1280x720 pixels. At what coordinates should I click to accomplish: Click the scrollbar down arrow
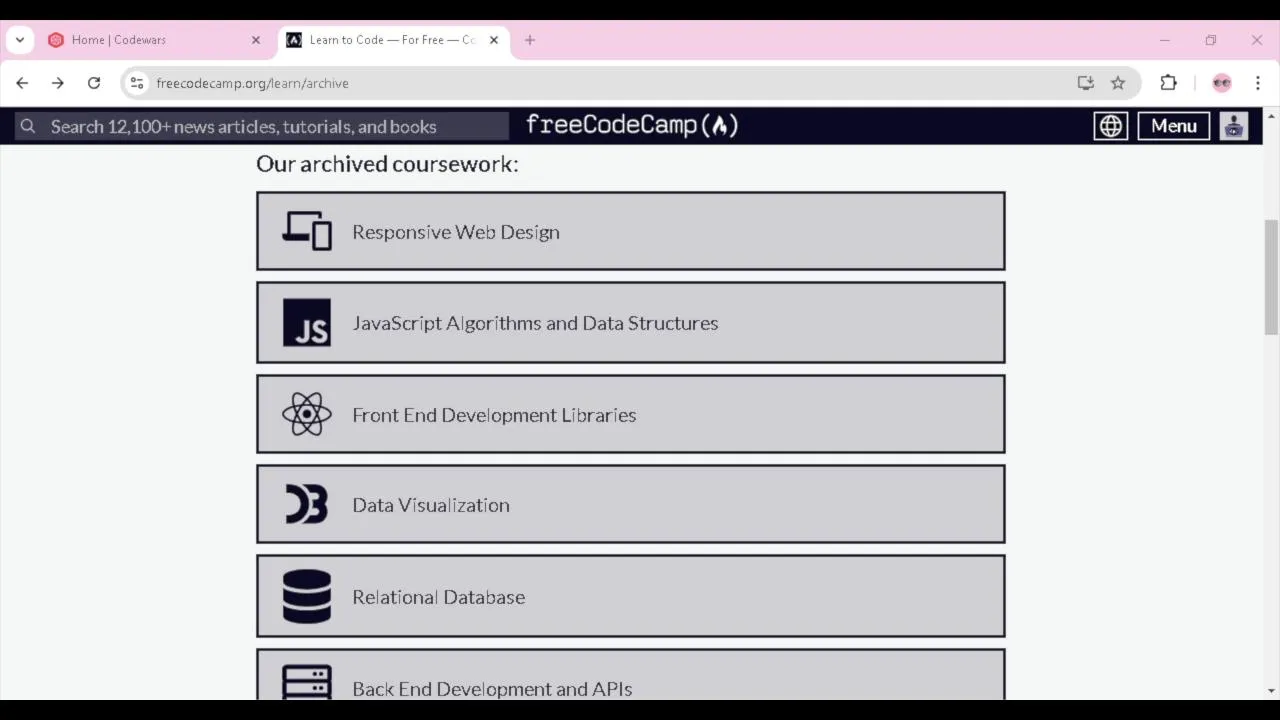tap(1271, 690)
